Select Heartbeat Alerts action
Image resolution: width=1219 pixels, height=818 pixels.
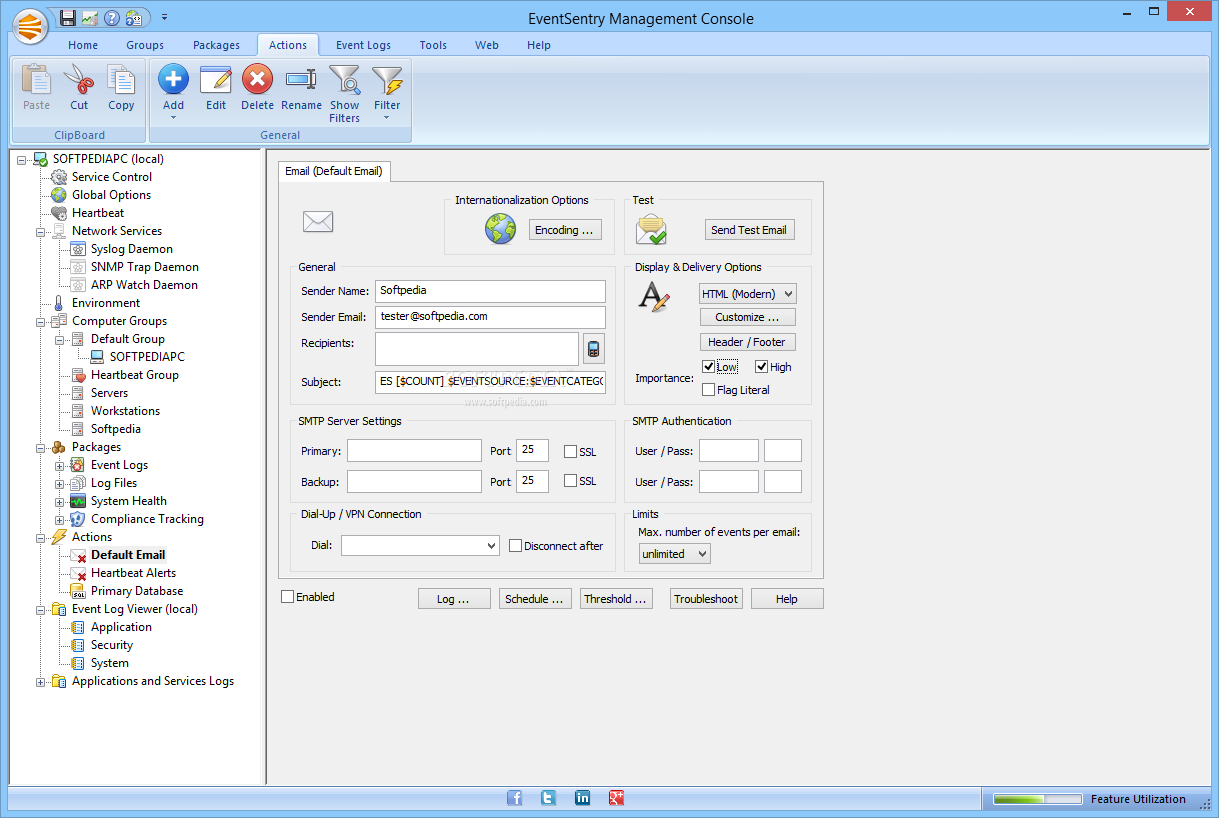coord(133,573)
